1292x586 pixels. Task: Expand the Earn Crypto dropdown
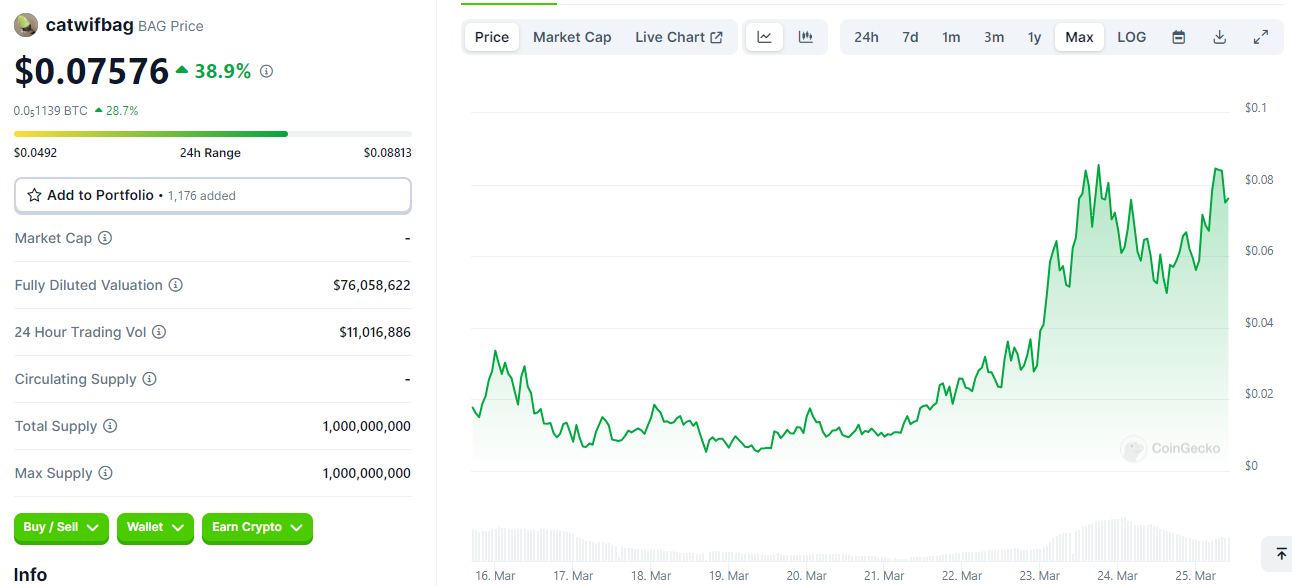pos(257,527)
